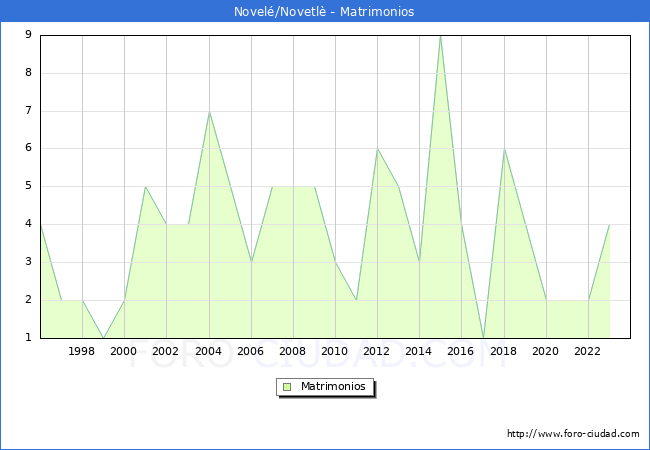
Task: Click the chart title Novelé/Novetlè - Matrimonios
Action: (325, 11)
